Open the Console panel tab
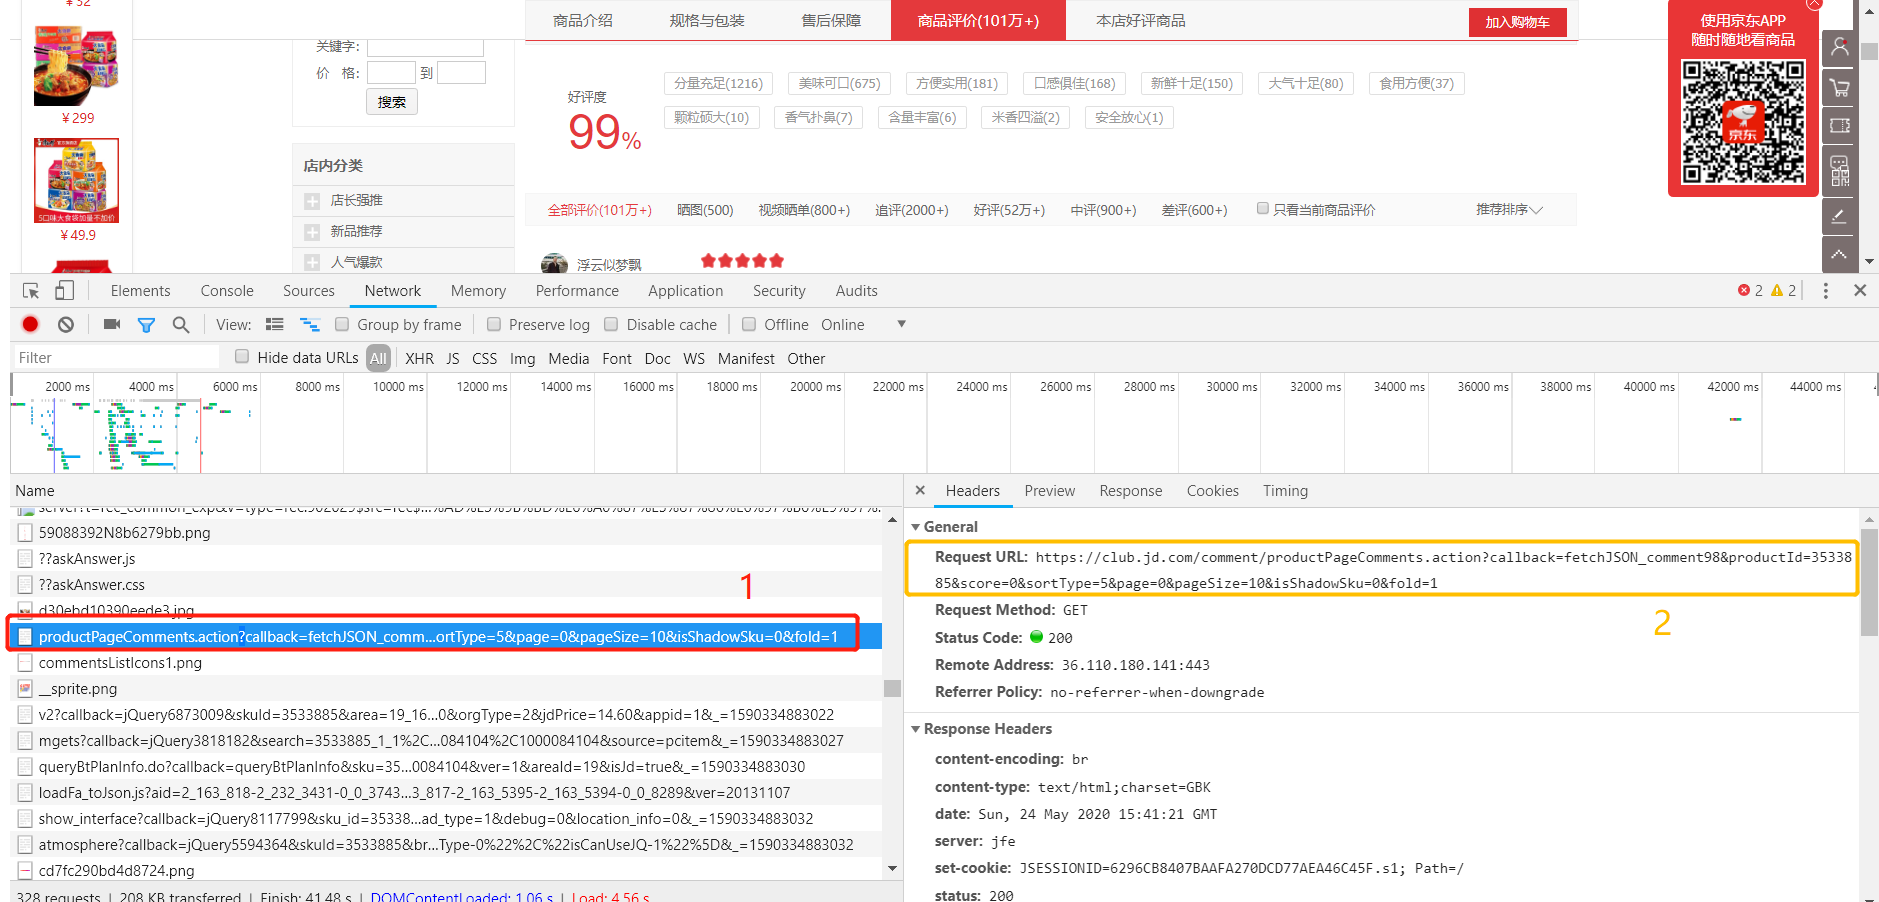This screenshot has width=1879, height=902. point(227,291)
